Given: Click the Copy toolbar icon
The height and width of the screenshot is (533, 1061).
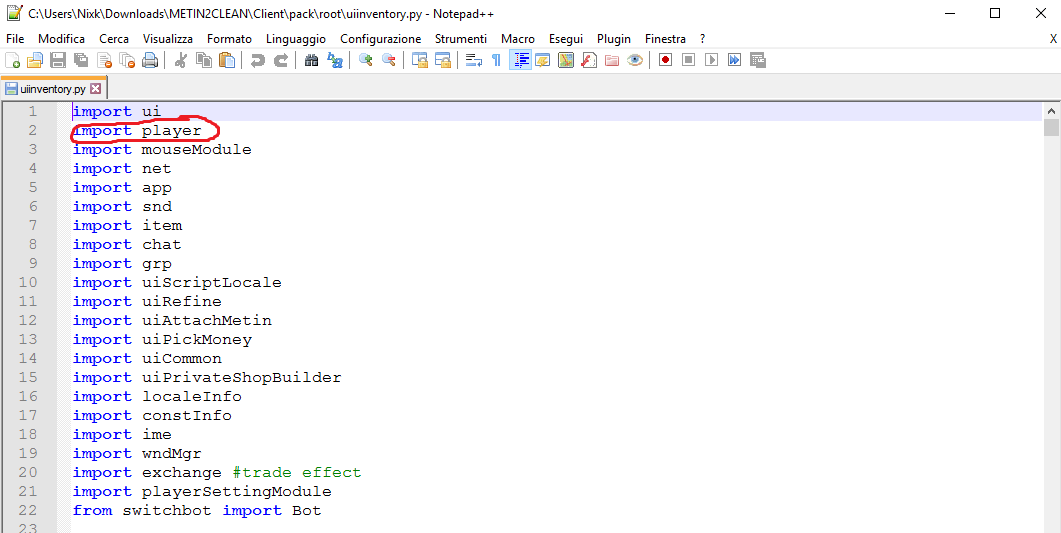Looking at the screenshot, I should coord(204,60).
